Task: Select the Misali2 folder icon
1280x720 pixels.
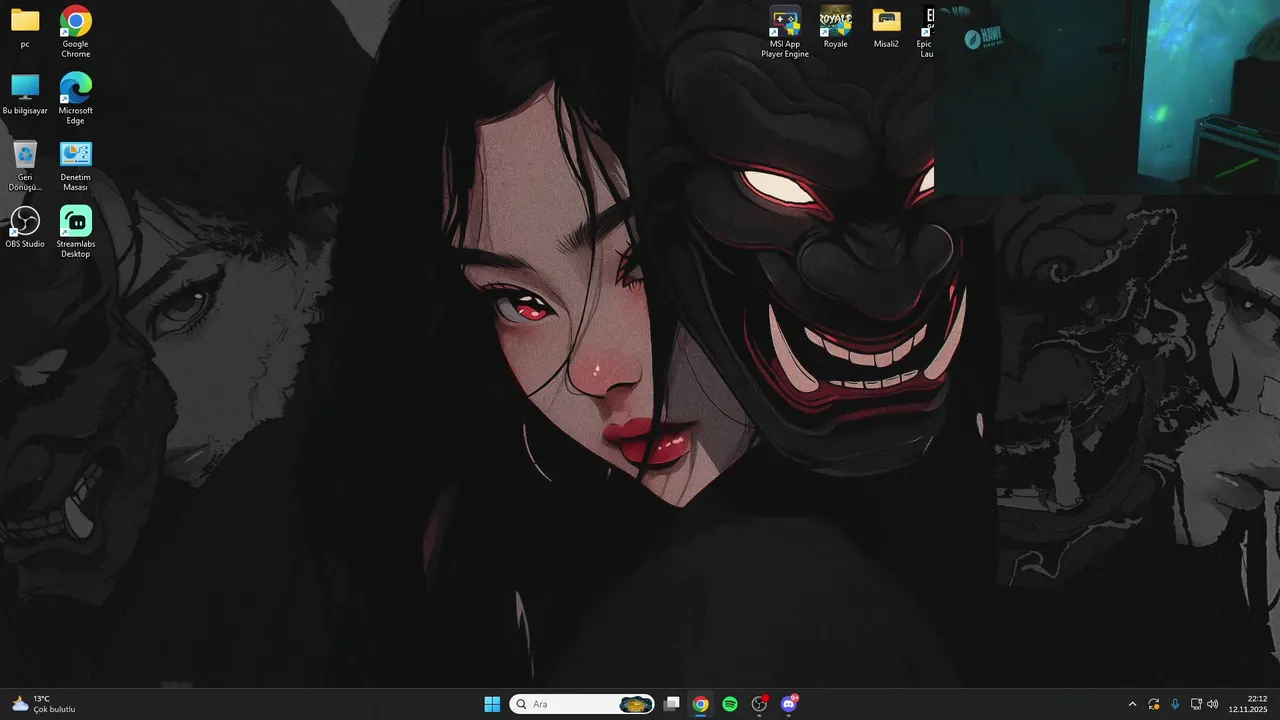Action: click(886, 28)
